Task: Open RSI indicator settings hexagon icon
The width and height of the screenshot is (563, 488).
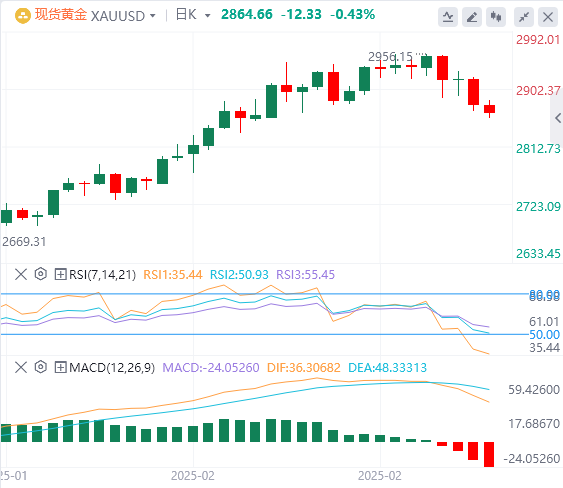Action: pyautogui.click(x=41, y=274)
